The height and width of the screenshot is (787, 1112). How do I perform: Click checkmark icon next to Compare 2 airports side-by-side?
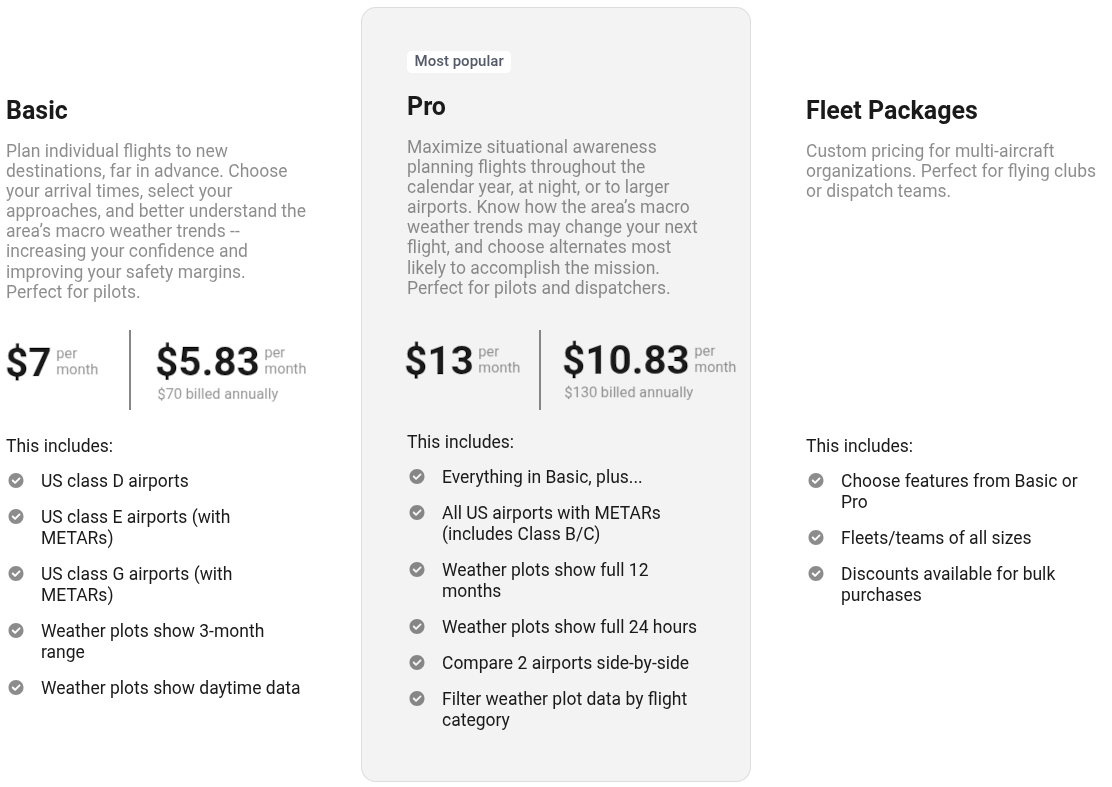point(417,663)
